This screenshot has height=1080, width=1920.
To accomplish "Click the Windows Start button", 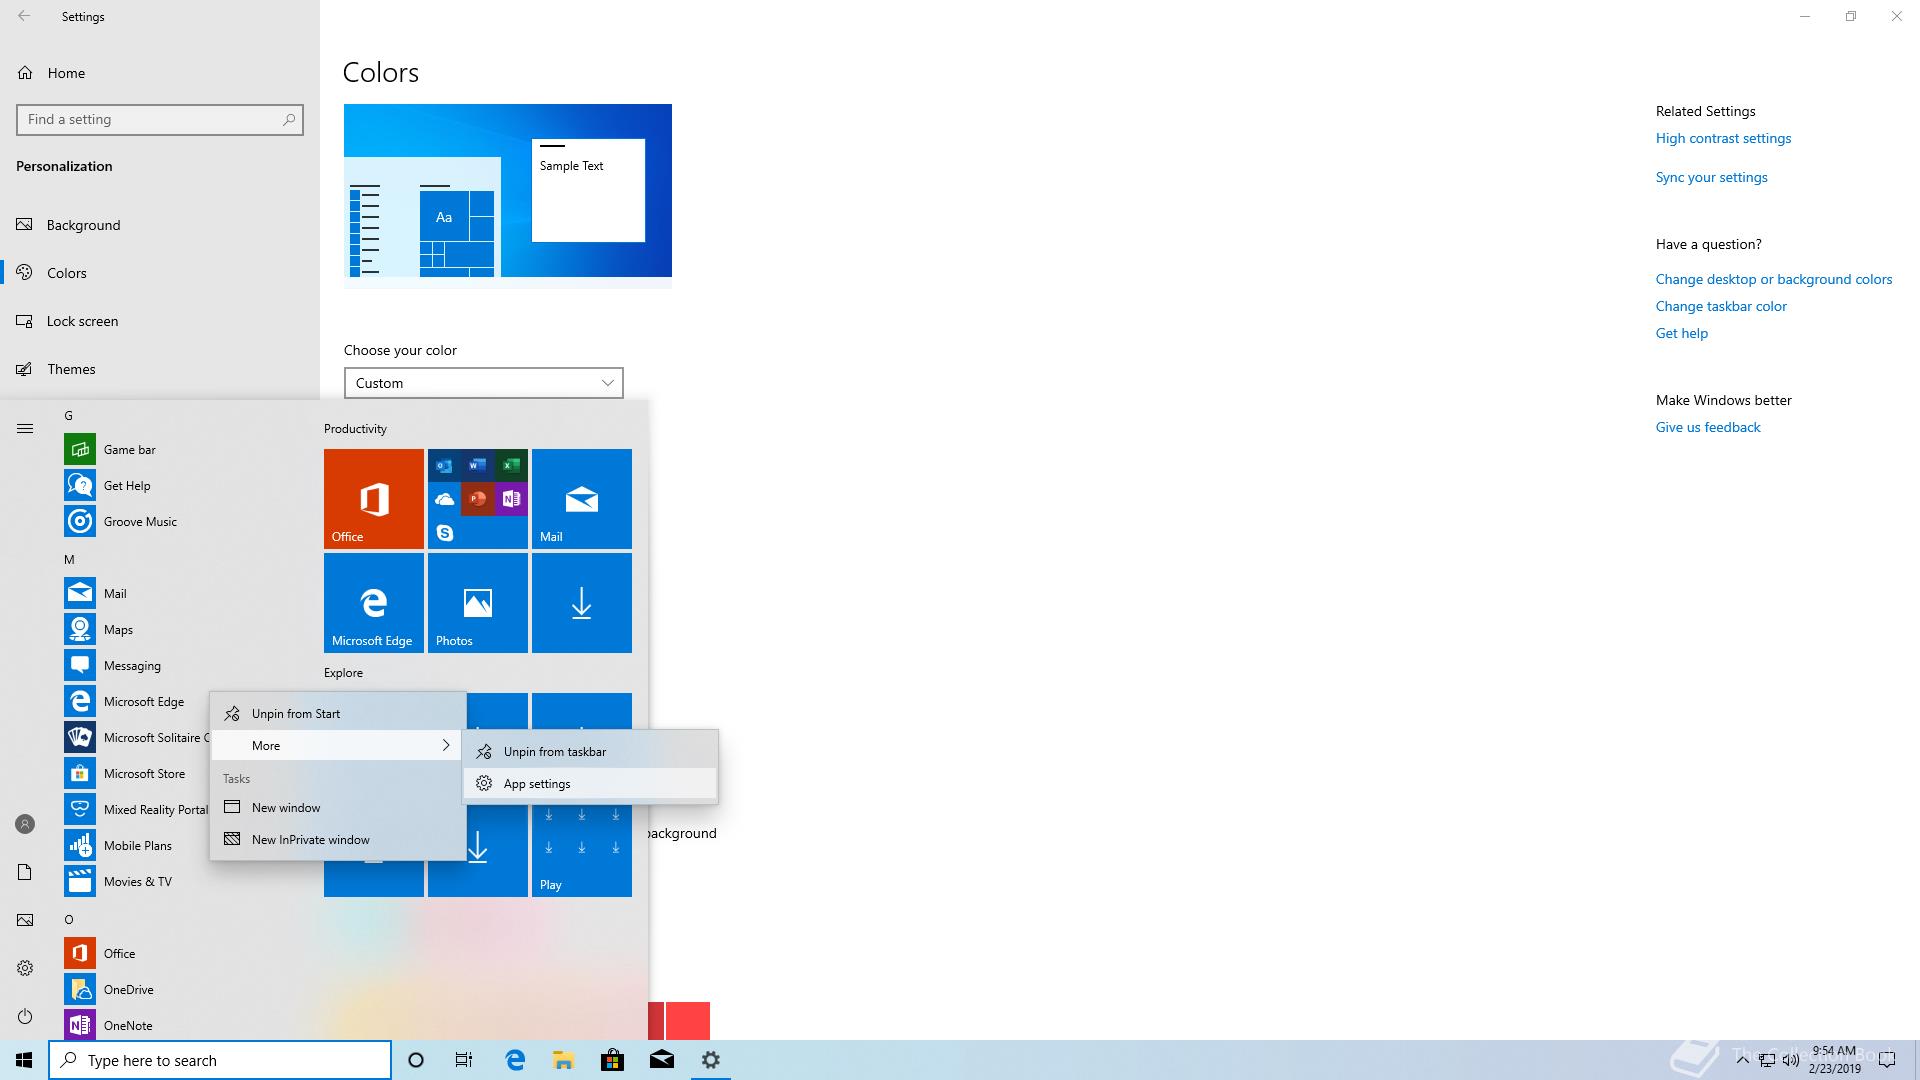I will [x=24, y=1060].
